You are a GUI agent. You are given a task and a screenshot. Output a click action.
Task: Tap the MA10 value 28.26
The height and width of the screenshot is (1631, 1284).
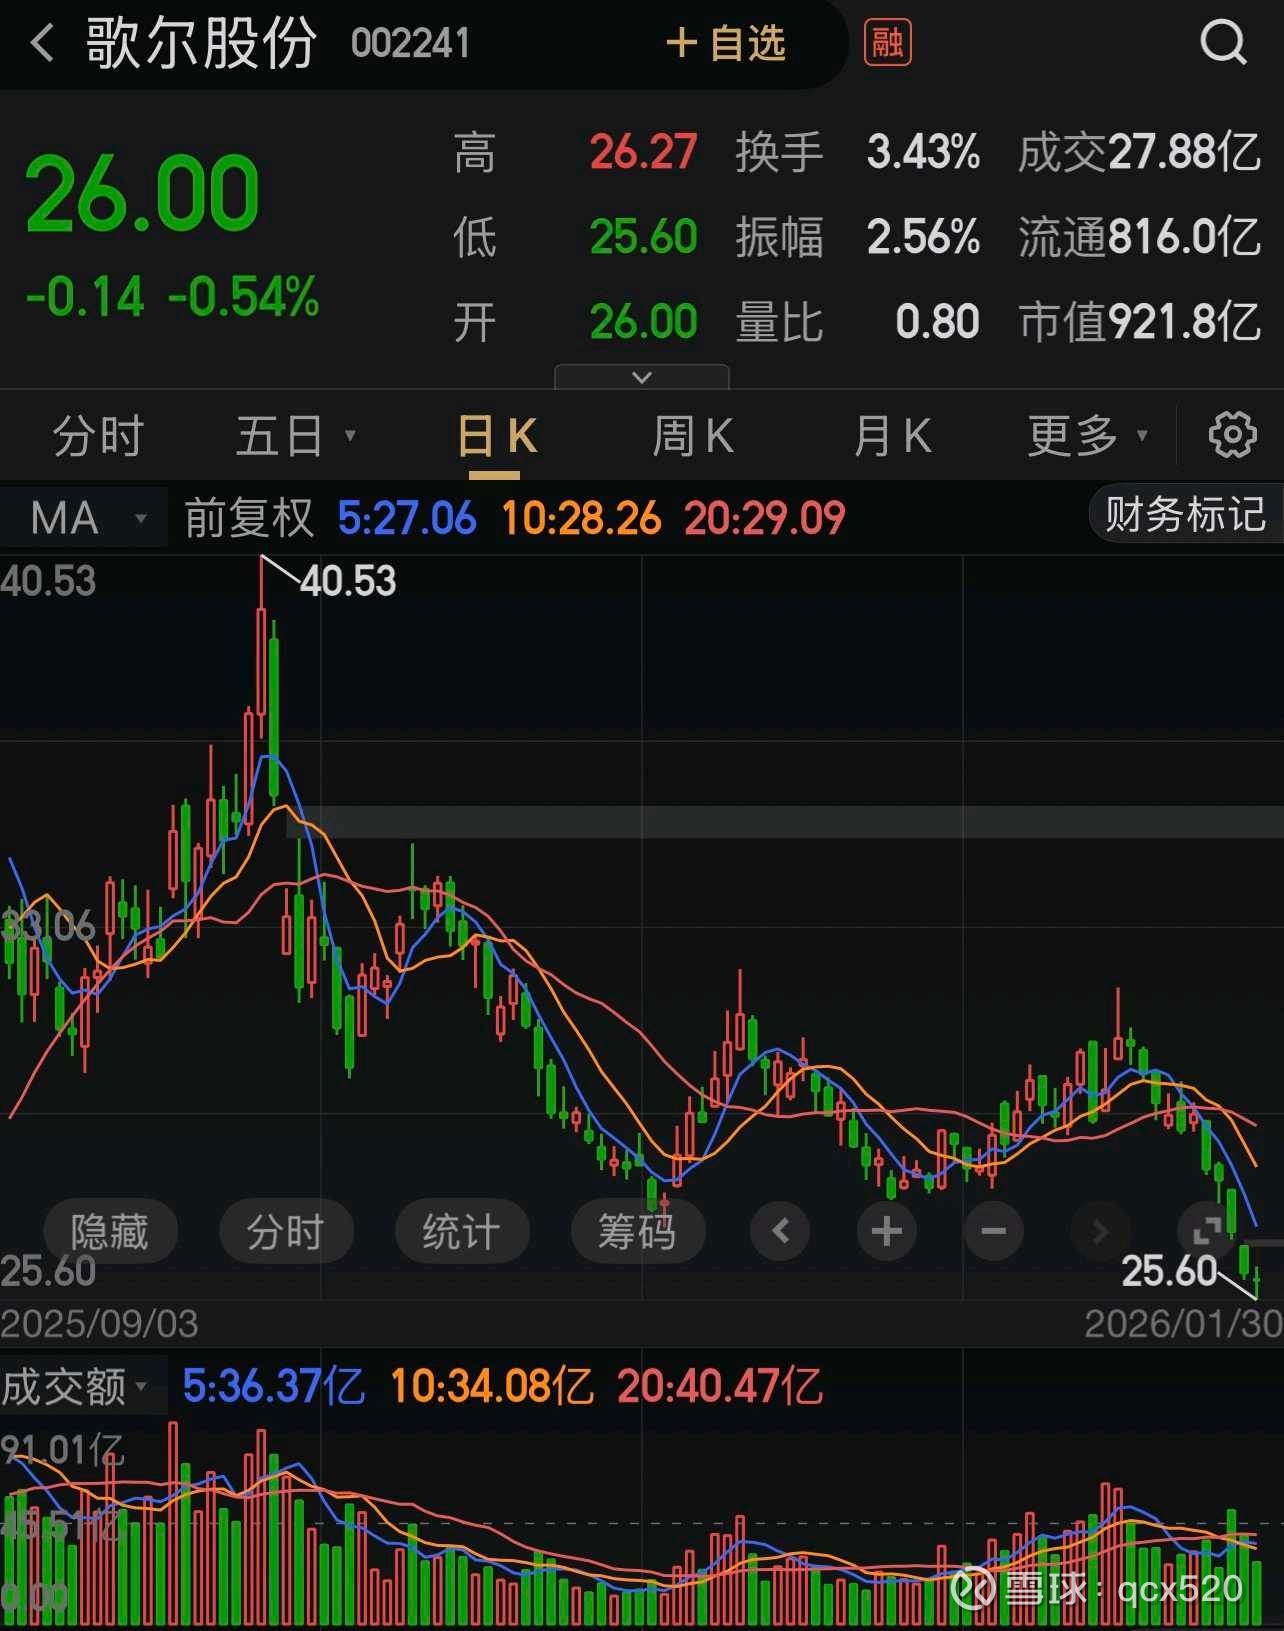pos(581,518)
